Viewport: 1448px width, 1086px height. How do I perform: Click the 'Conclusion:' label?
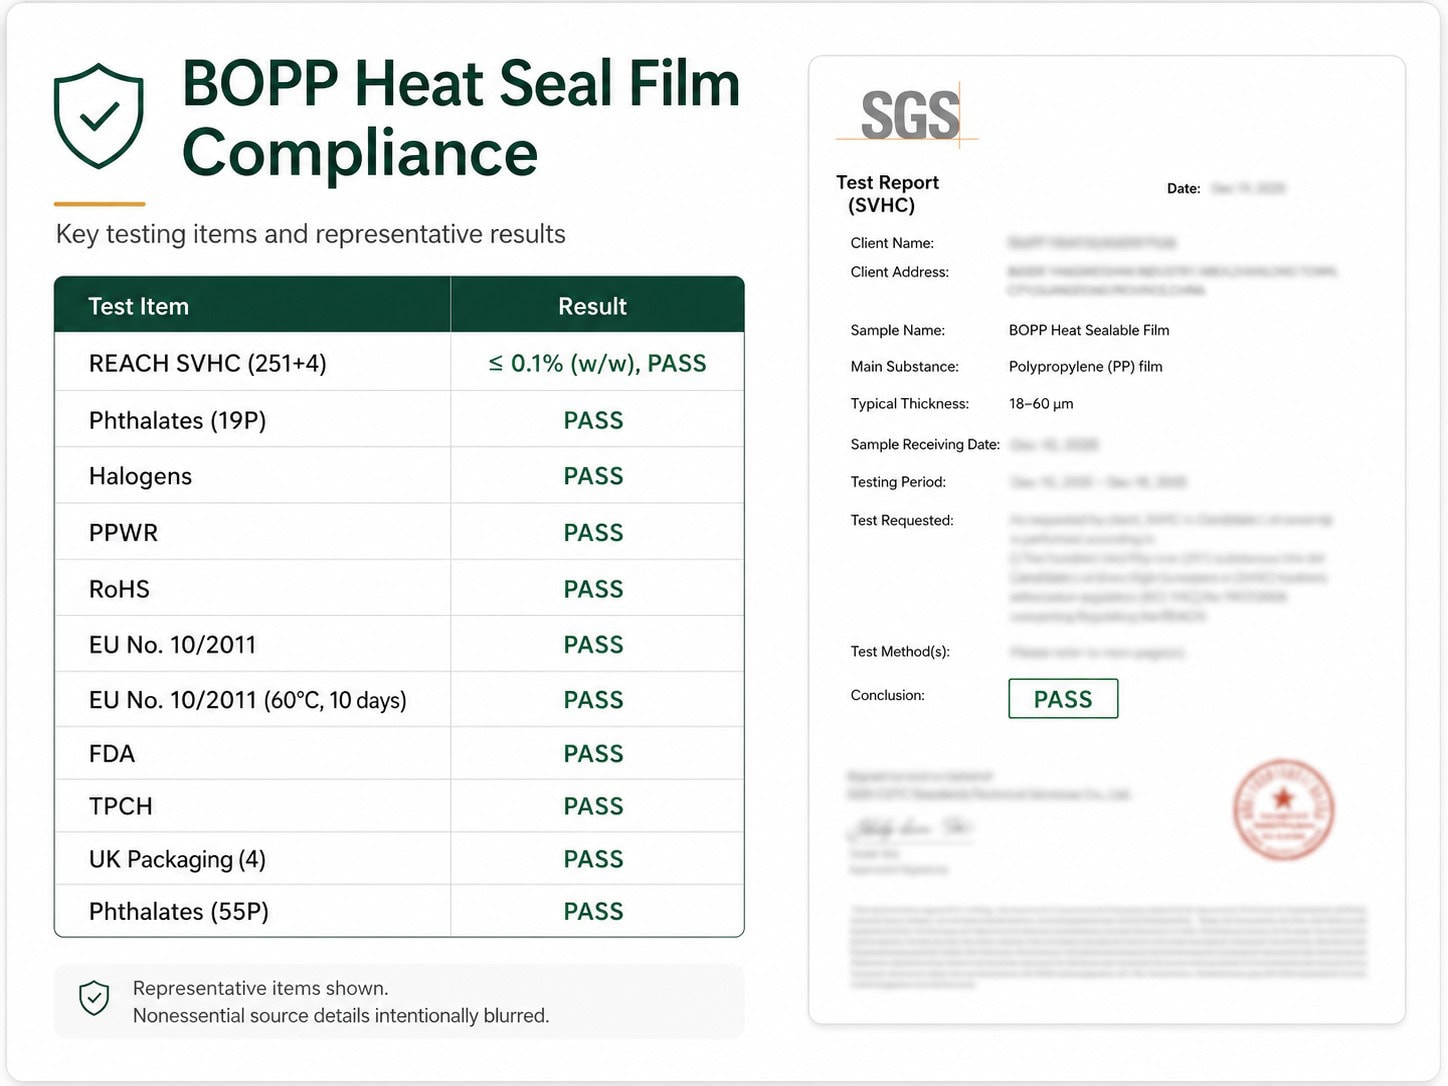tap(887, 695)
